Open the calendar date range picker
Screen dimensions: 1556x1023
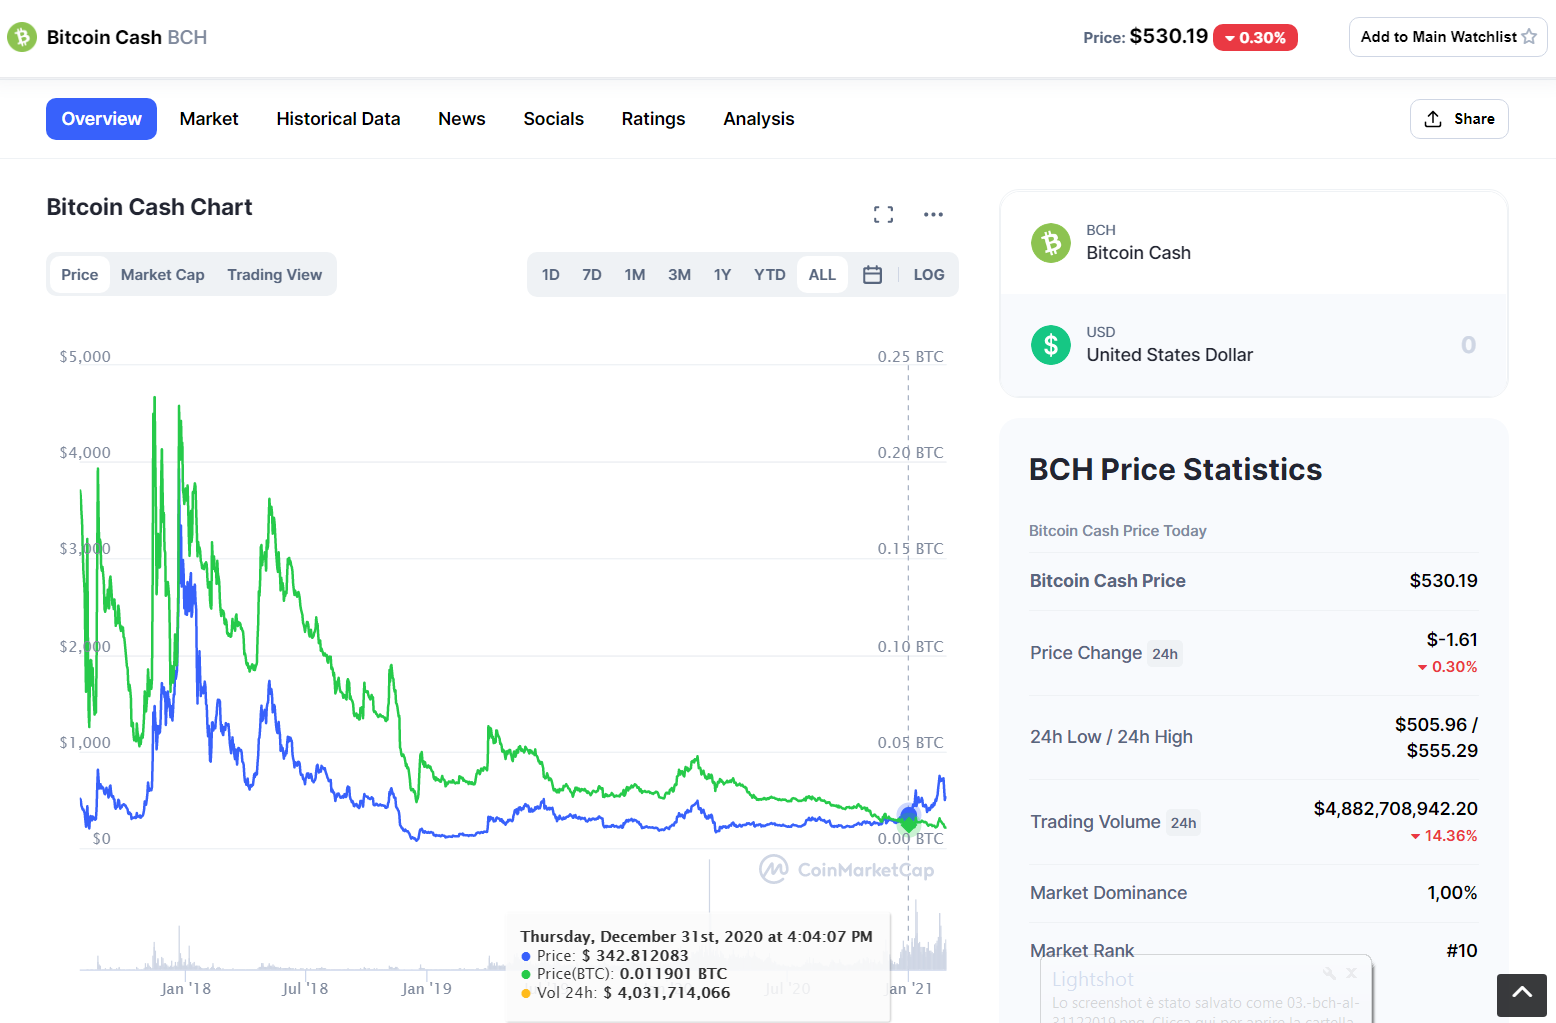pyautogui.click(x=872, y=275)
